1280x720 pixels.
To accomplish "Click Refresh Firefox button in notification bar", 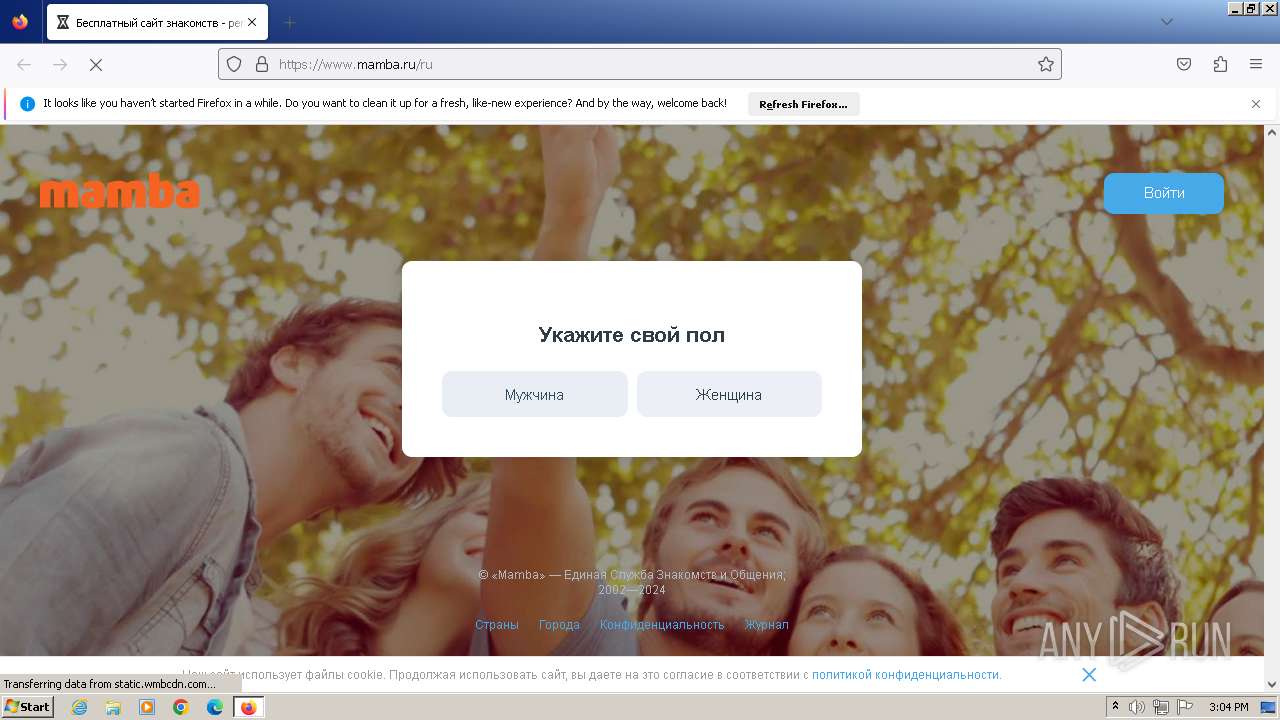I will [x=803, y=104].
